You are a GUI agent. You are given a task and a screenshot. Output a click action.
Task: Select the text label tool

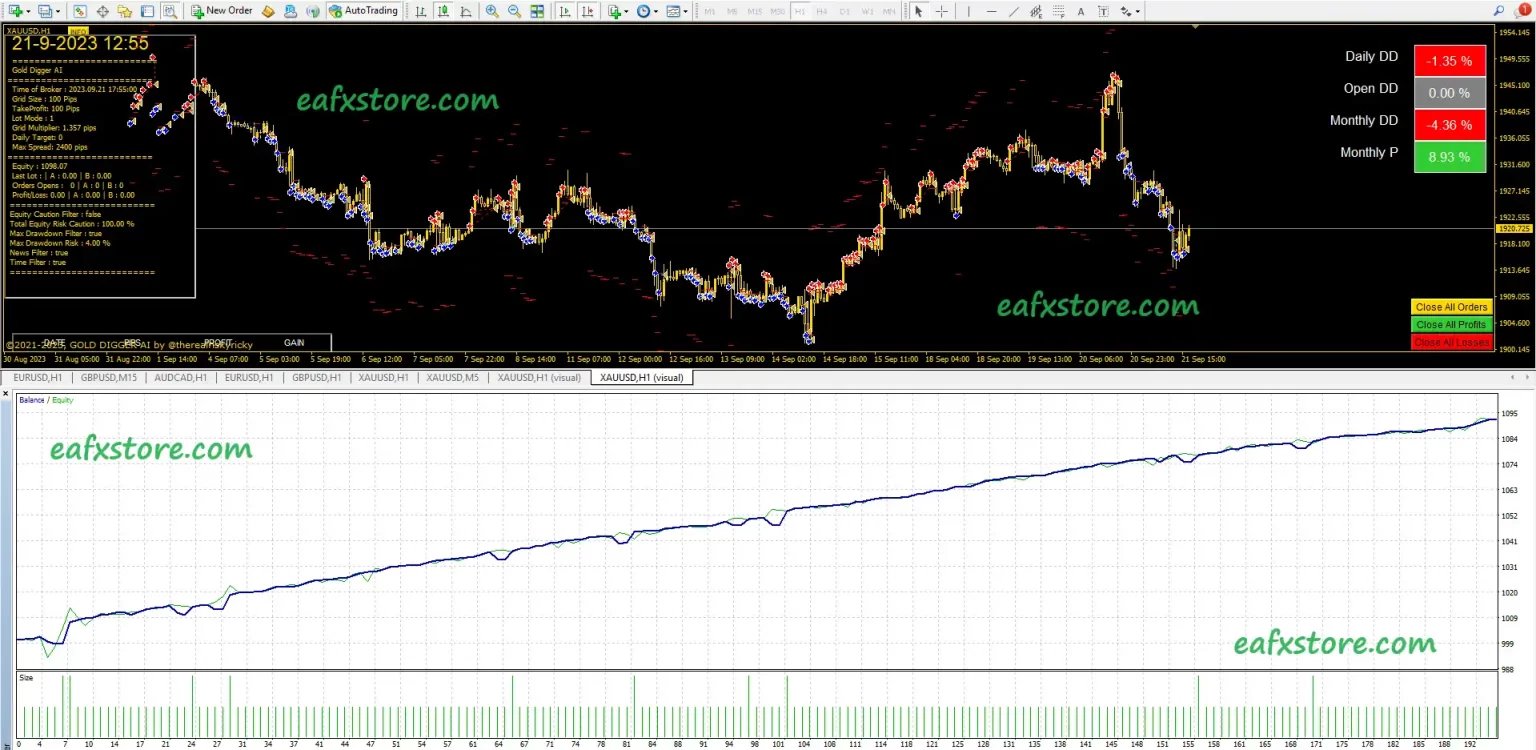[x=1103, y=11]
